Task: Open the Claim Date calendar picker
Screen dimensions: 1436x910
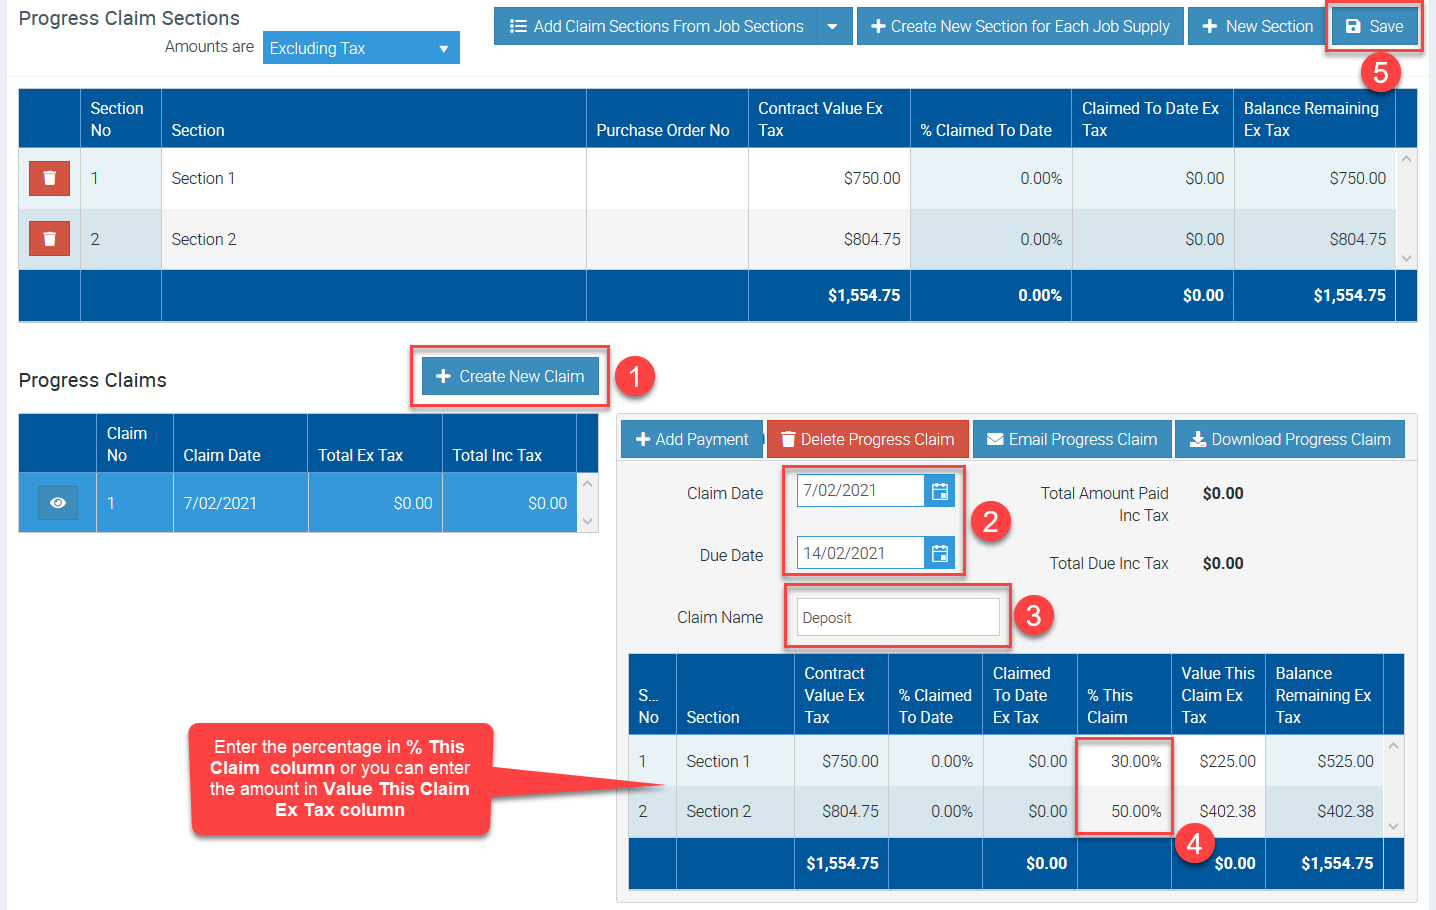Action: point(939,491)
